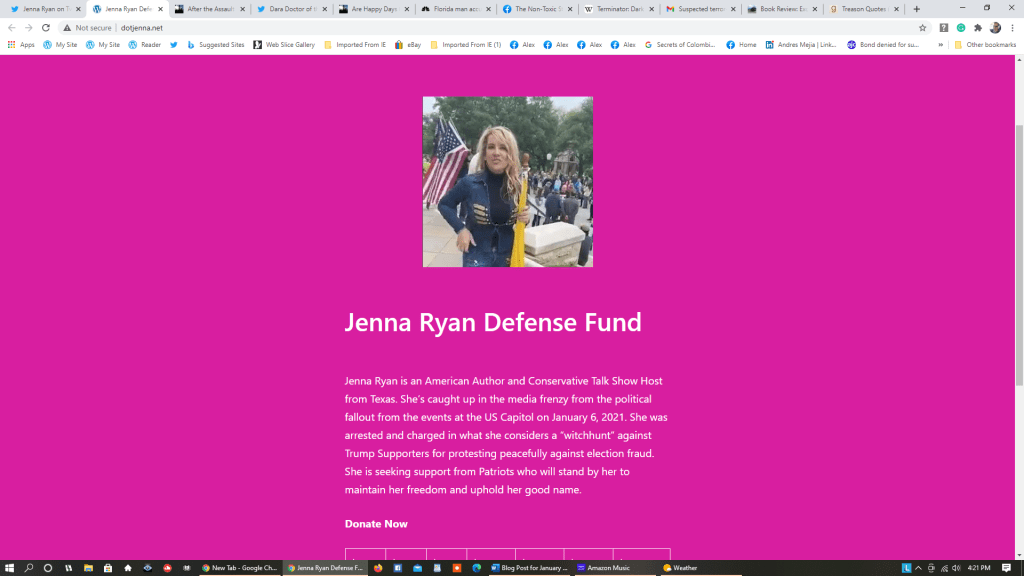The width and height of the screenshot is (1024, 576).
Task: Open Chrome's three-dot menu
Action: click(1012, 28)
